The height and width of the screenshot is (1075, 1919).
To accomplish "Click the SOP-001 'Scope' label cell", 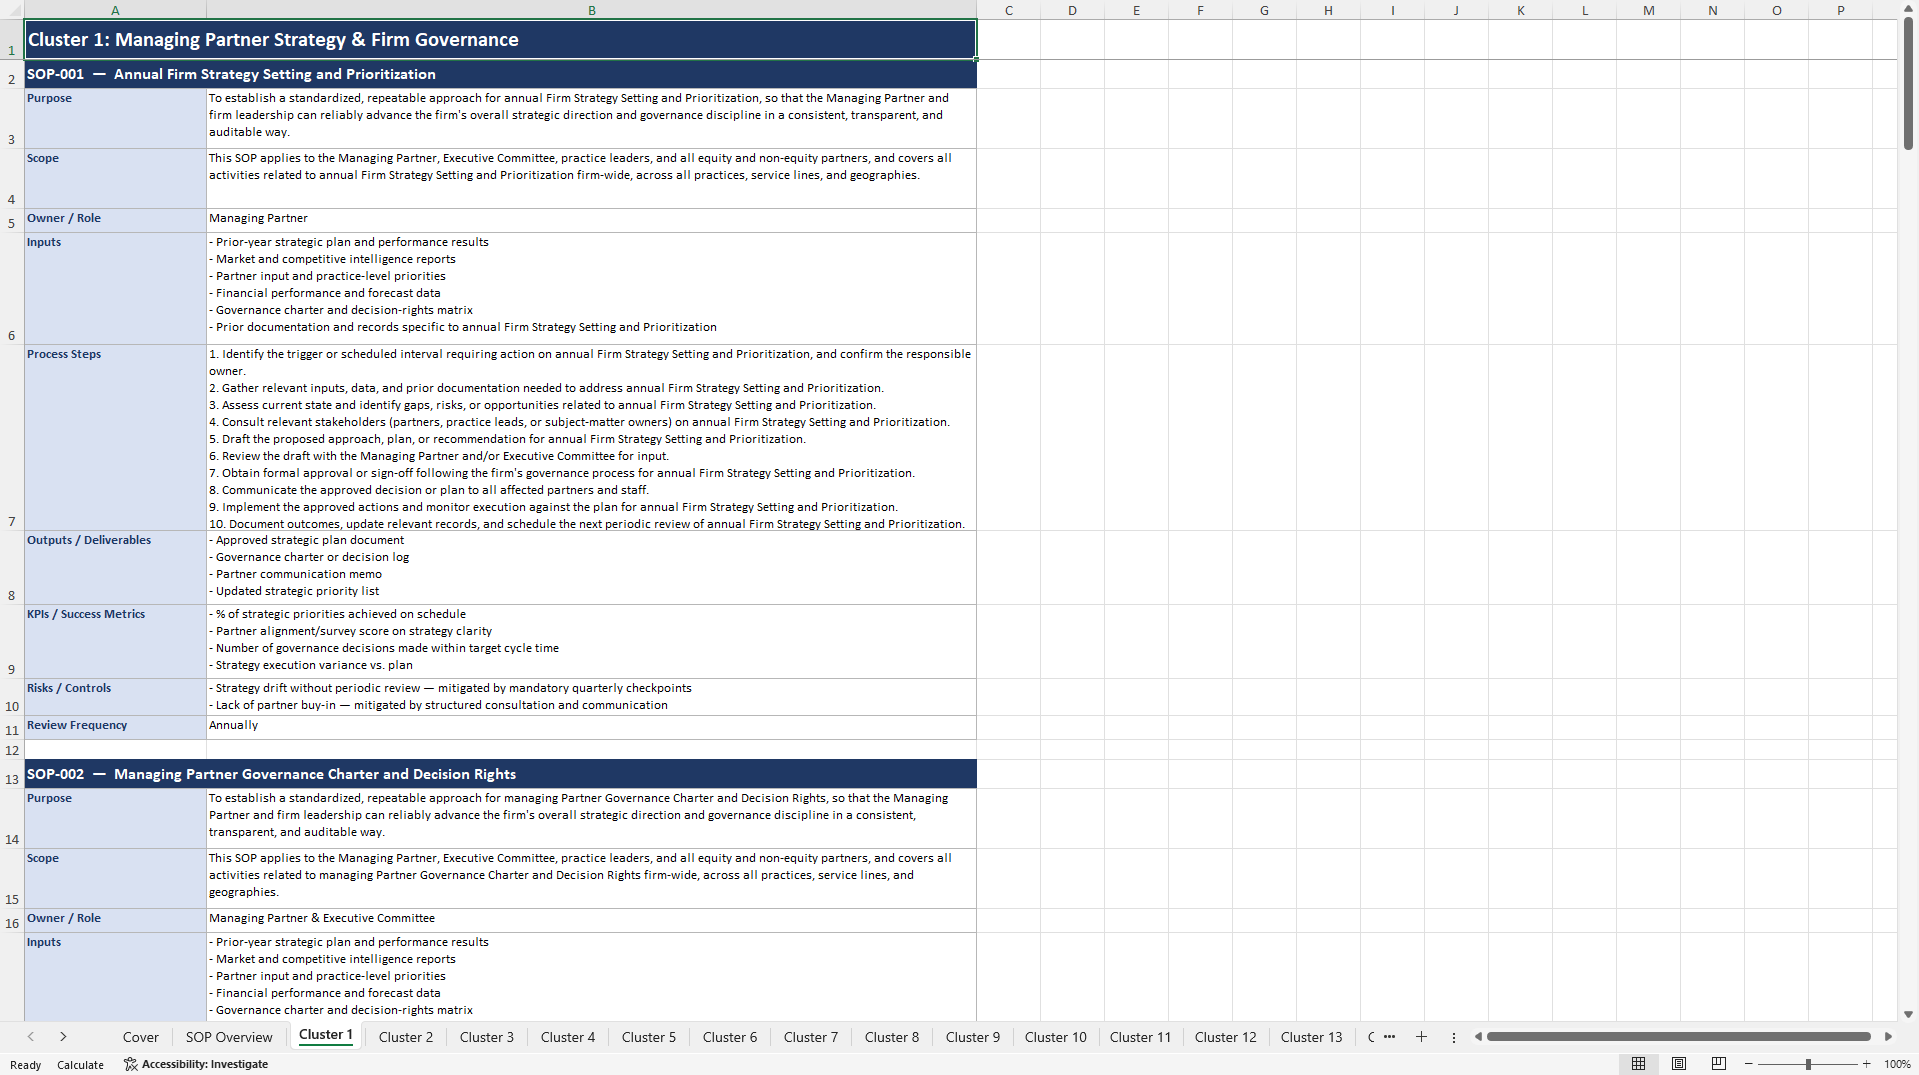I will click(x=115, y=178).
